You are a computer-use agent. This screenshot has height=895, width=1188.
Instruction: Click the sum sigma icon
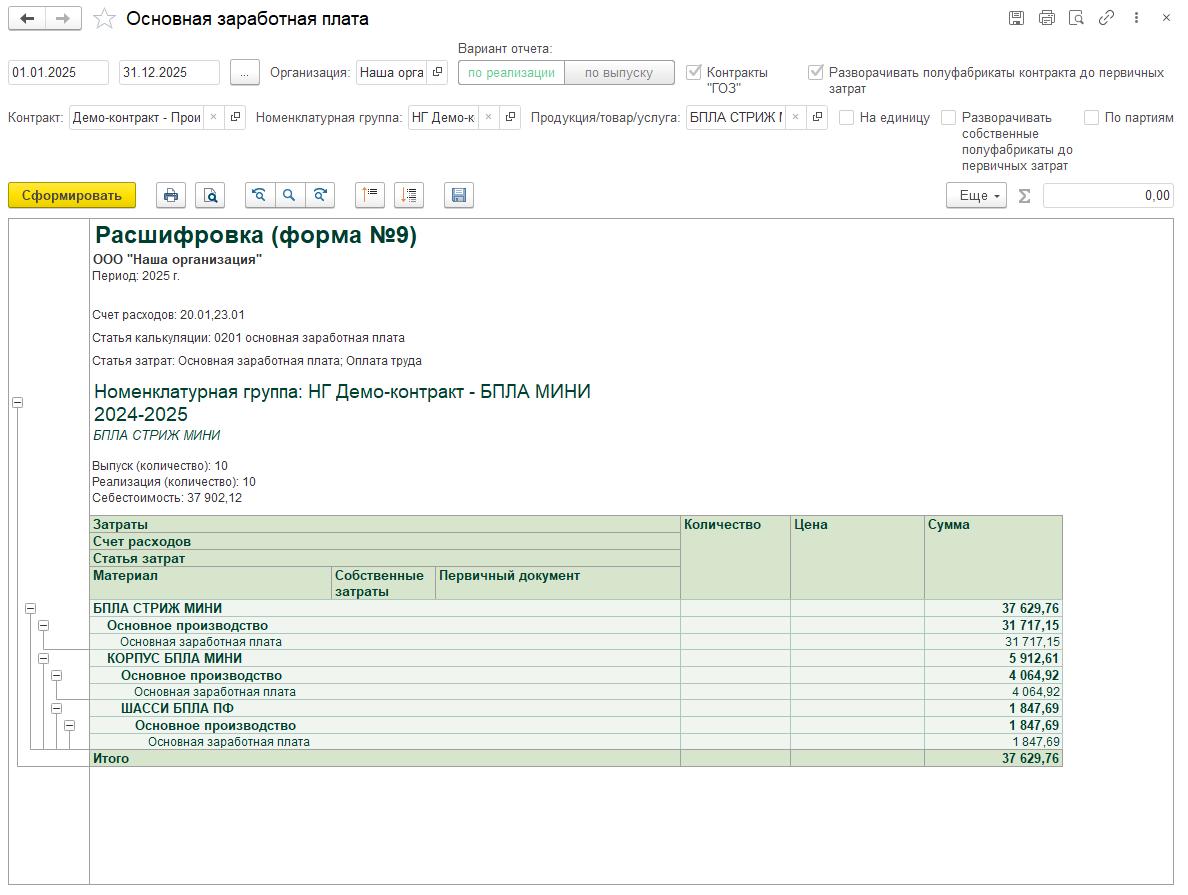(x=1024, y=196)
